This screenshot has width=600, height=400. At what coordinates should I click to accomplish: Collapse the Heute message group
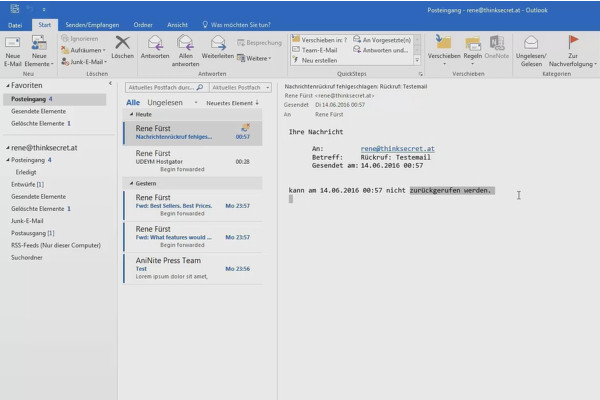pos(132,114)
